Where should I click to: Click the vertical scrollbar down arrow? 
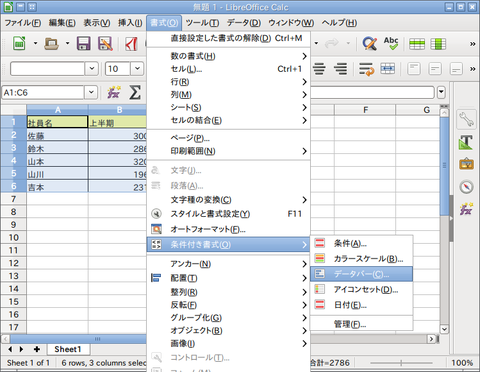click(x=444, y=329)
